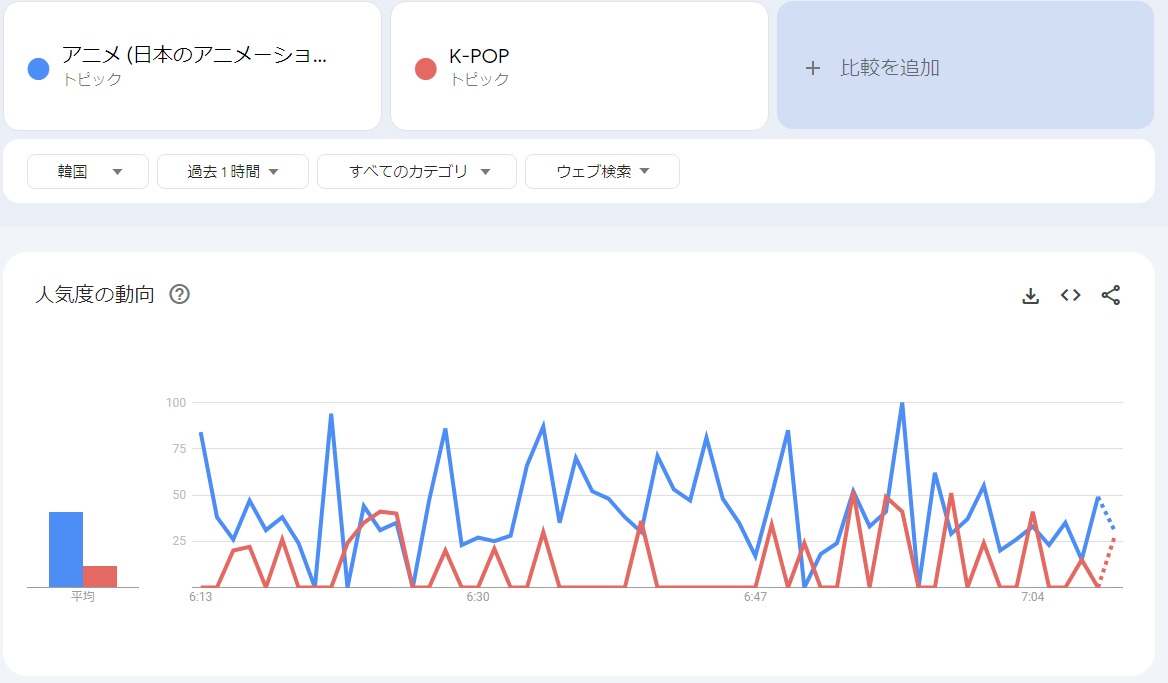The image size is (1168, 683).
Task: Click the 7:04 time axis label
Action: pyautogui.click(x=1033, y=597)
